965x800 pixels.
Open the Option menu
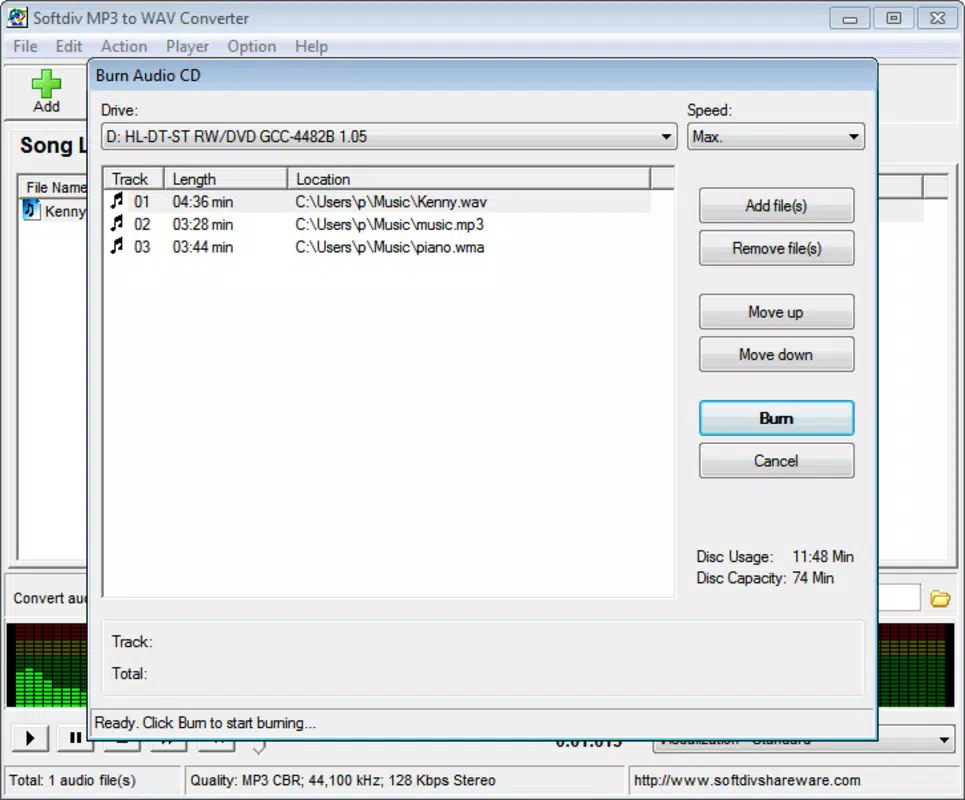point(252,47)
